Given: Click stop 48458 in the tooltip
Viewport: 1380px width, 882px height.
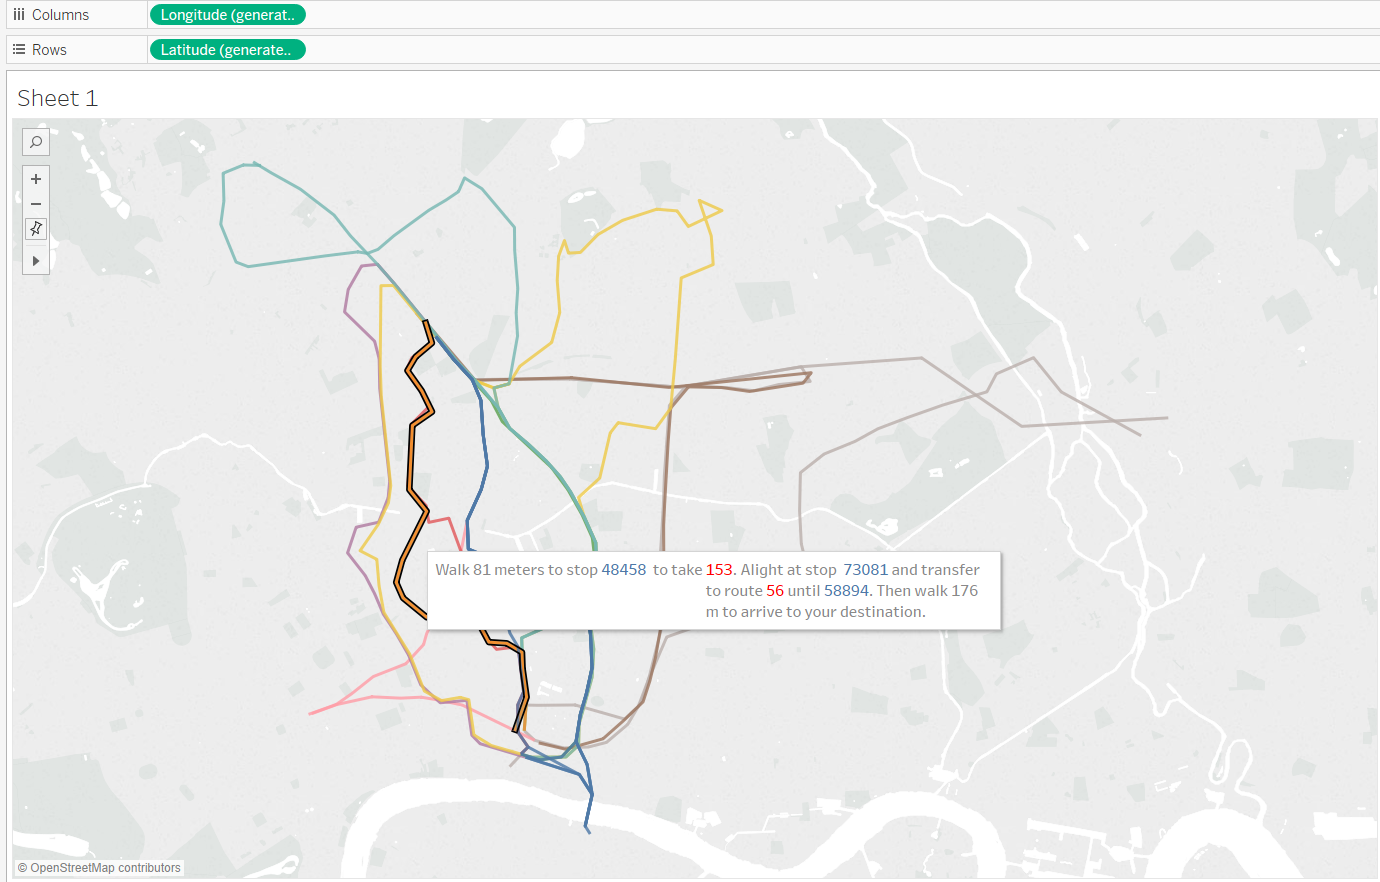Looking at the screenshot, I should 624,570.
